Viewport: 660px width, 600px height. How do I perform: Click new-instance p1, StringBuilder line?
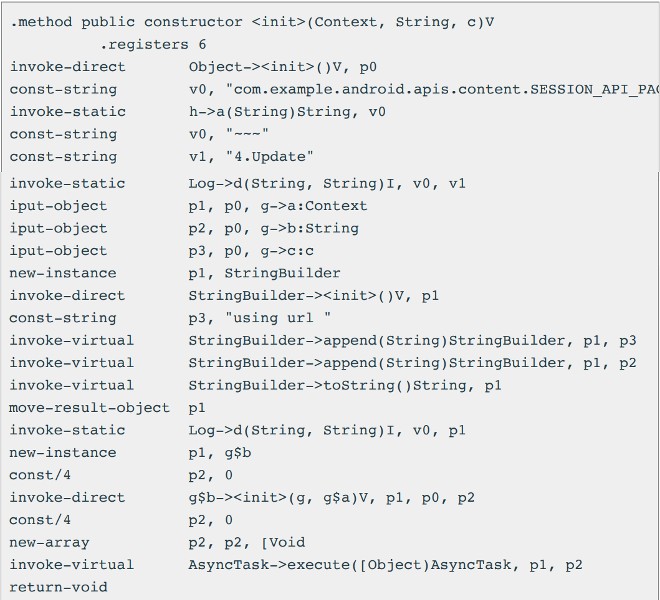pyautogui.click(x=175, y=273)
